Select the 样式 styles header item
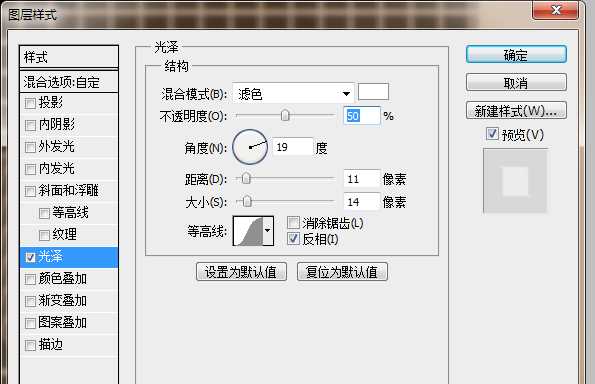 tap(69, 57)
